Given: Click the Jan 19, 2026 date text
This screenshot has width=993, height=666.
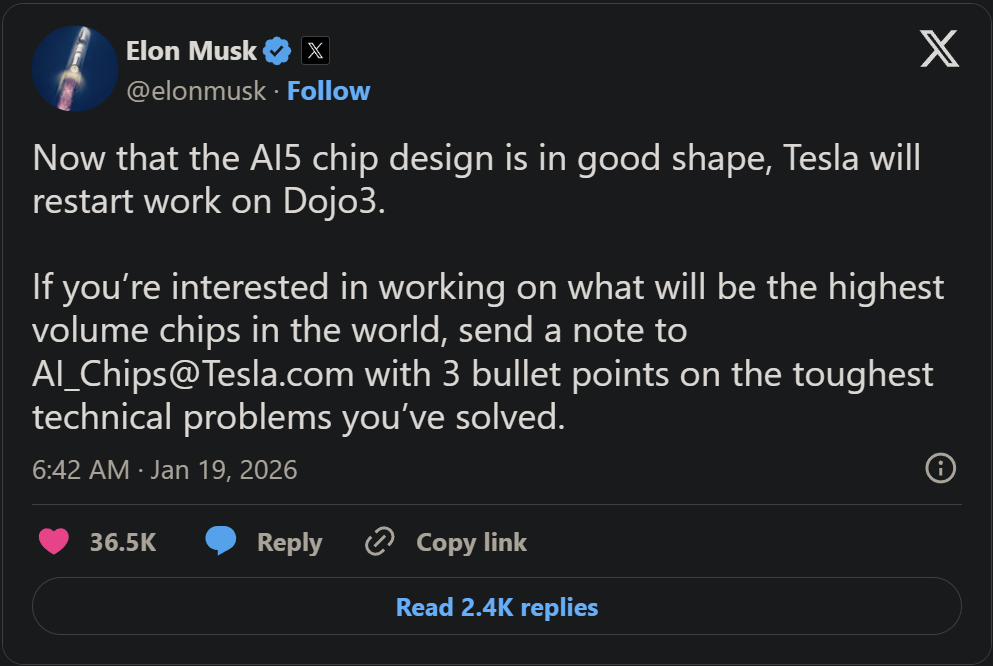Looking at the screenshot, I should (223, 470).
